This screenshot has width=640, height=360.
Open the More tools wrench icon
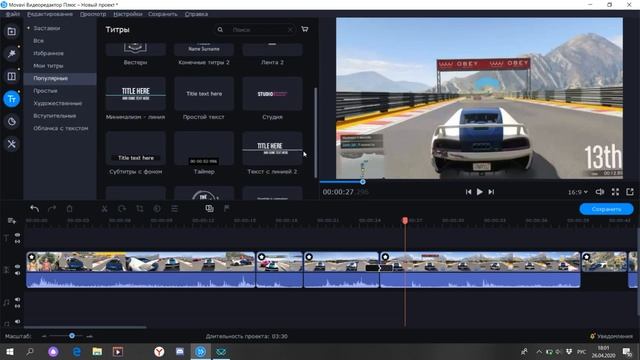click(11, 144)
